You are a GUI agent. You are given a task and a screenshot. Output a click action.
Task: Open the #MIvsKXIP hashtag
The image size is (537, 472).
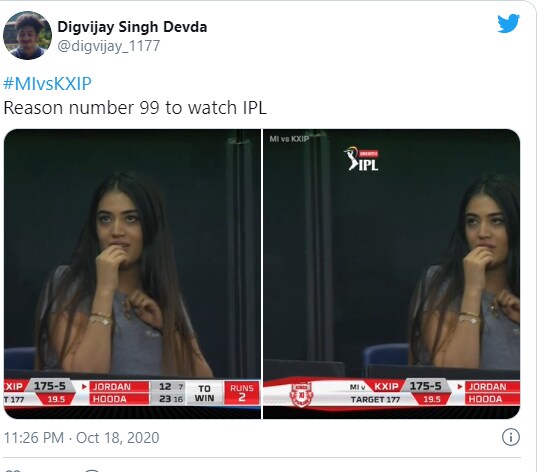click(48, 84)
